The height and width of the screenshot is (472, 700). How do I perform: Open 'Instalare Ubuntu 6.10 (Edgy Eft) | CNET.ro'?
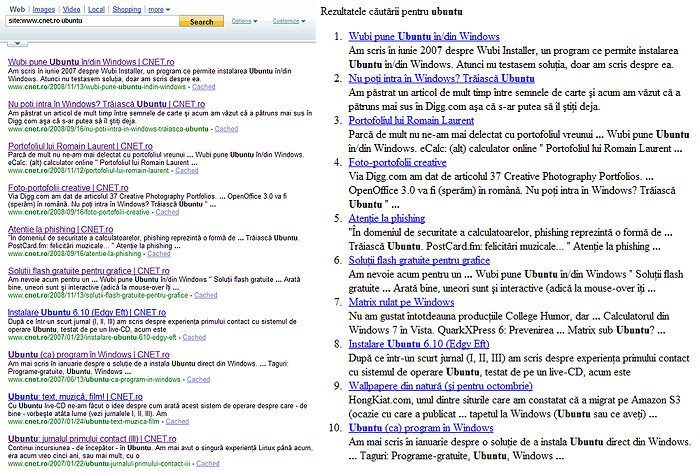point(87,313)
